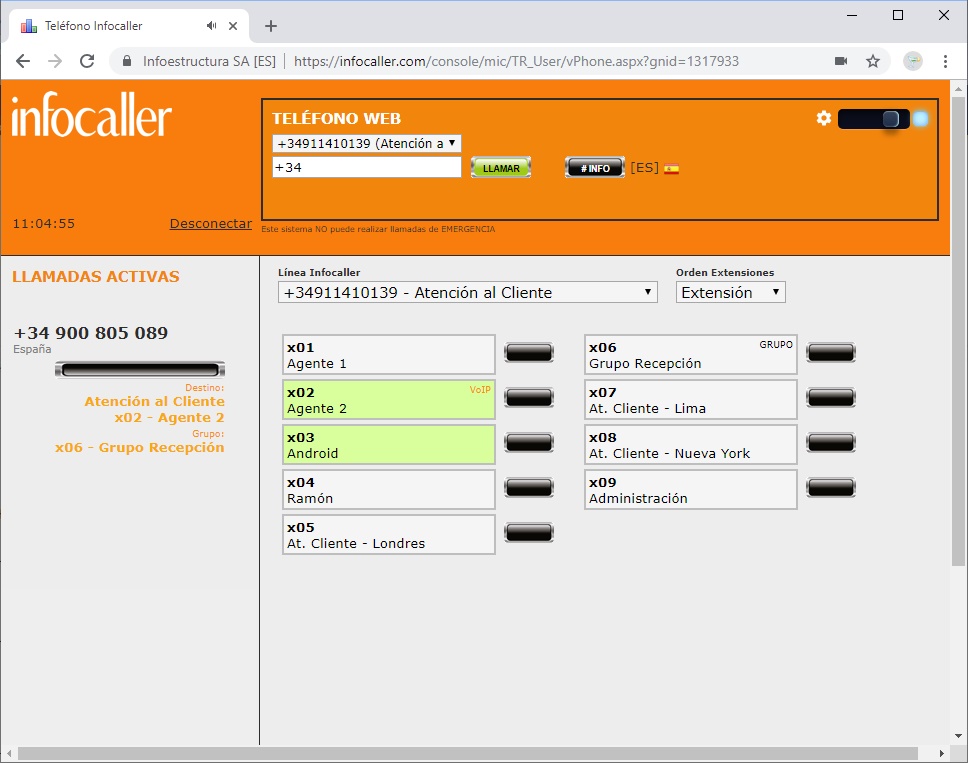Click the horizontal scrollbar left arrow

click(x=9, y=753)
